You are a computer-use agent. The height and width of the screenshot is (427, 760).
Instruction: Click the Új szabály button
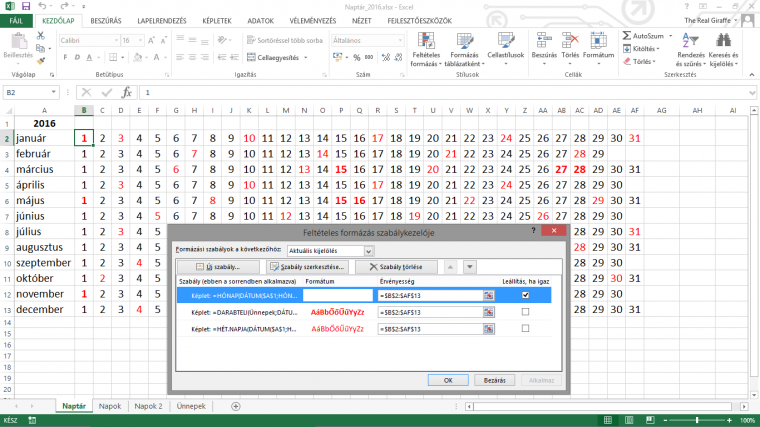tap(218, 267)
